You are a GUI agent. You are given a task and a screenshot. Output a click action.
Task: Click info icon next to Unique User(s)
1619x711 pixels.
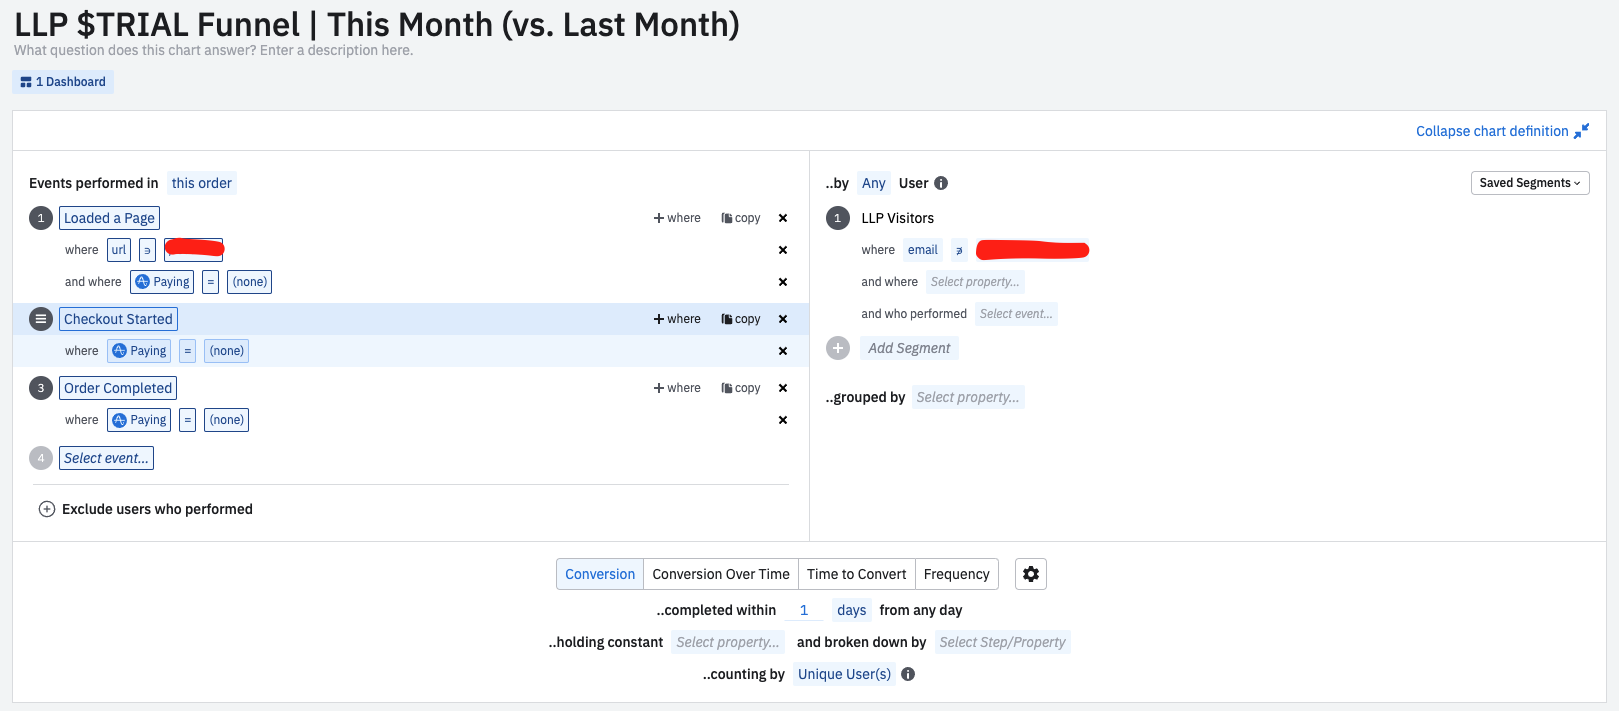908,674
